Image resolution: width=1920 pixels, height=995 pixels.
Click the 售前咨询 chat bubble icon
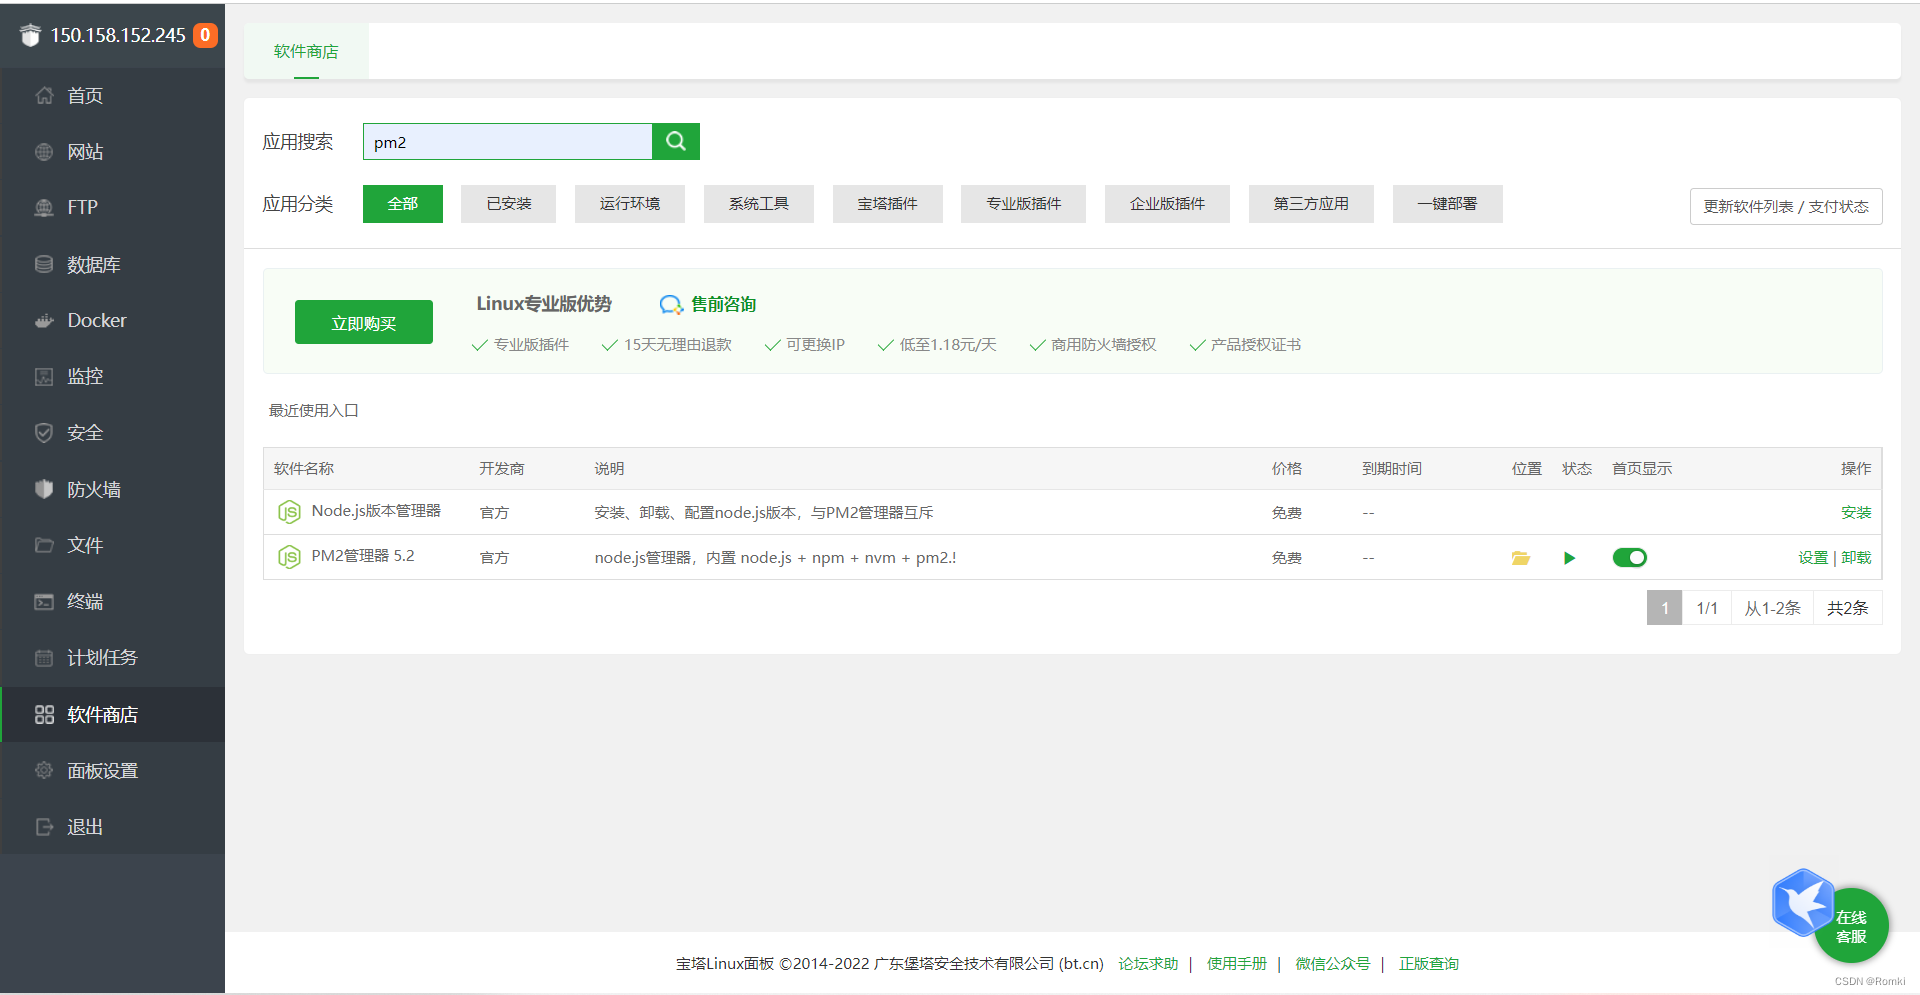tap(671, 304)
